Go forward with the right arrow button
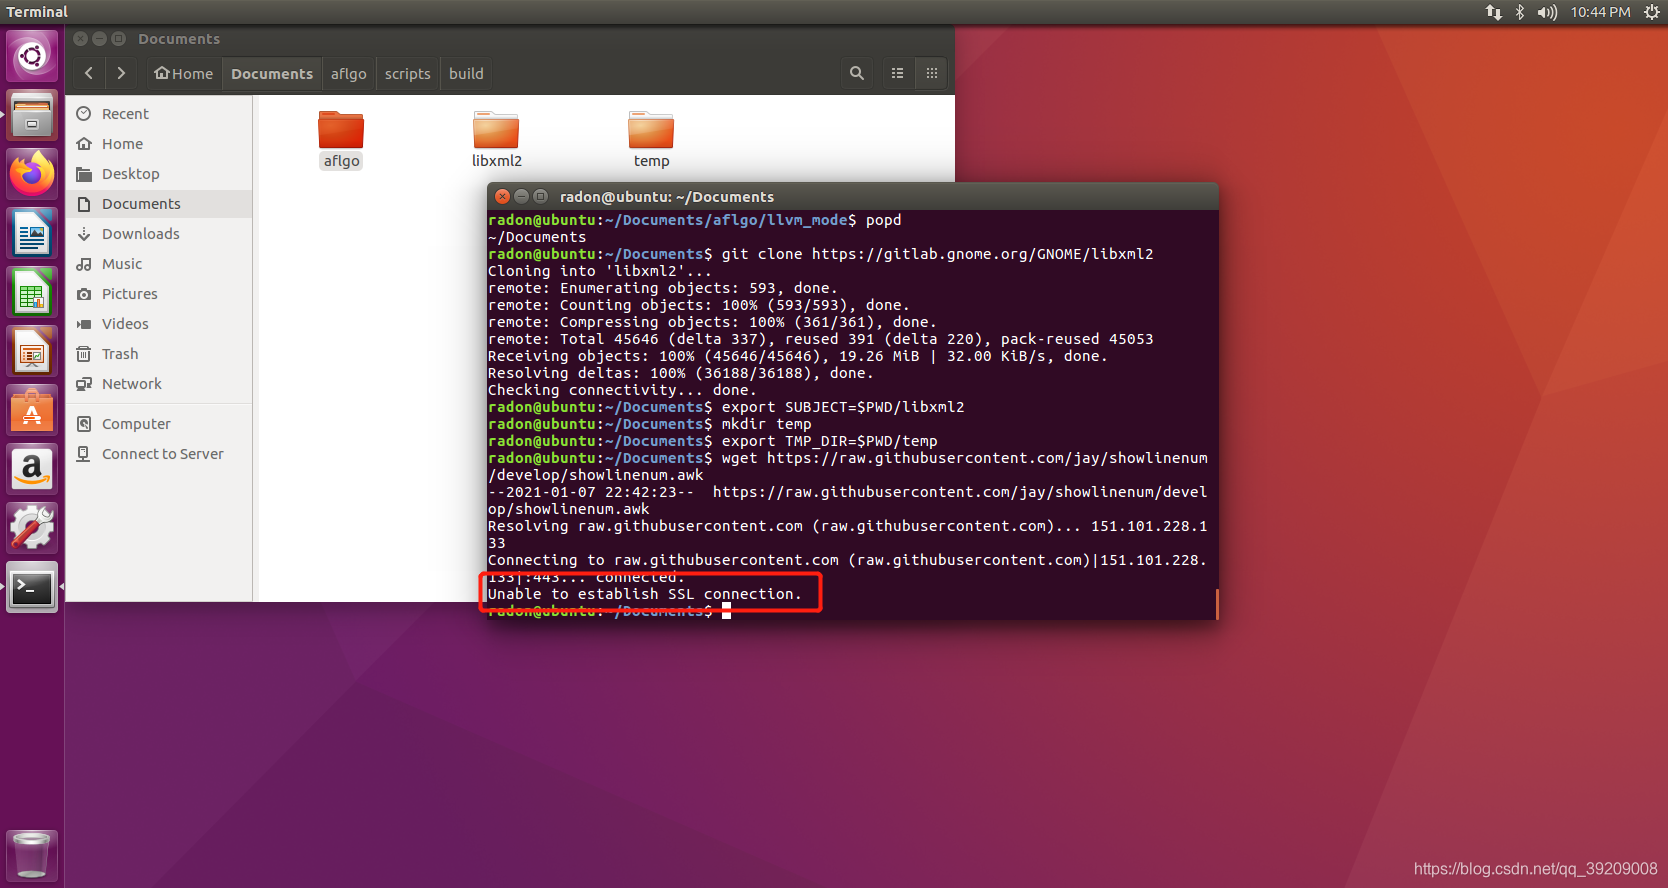This screenshot has width=1668, height=888. pyautogui.click(x=121, y=73)
